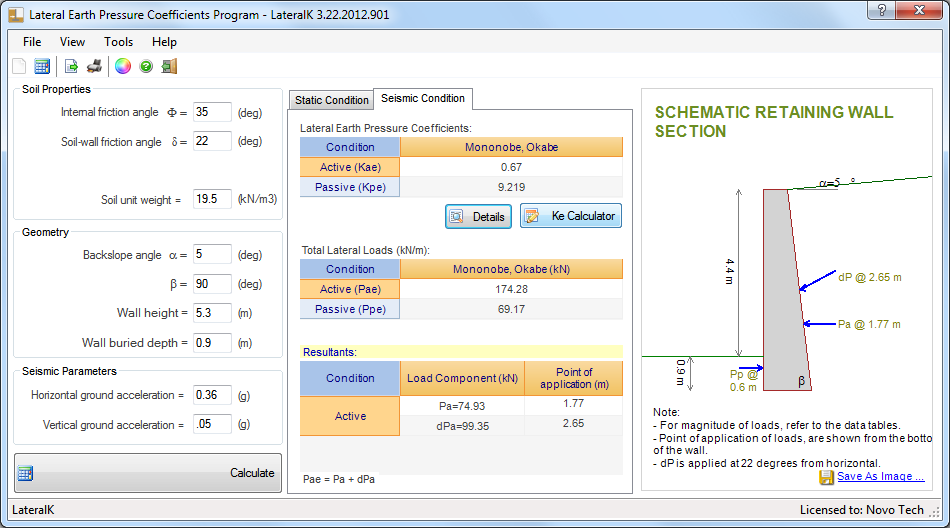Screen dimensions: 950x528
Task: Select the Seismic Condition tab
Action: [423, 98]
